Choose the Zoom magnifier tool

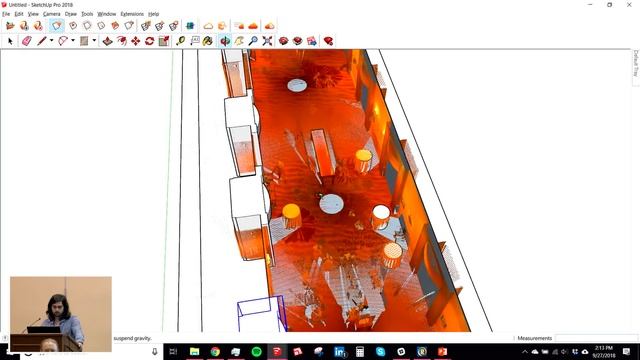(253, 41)
